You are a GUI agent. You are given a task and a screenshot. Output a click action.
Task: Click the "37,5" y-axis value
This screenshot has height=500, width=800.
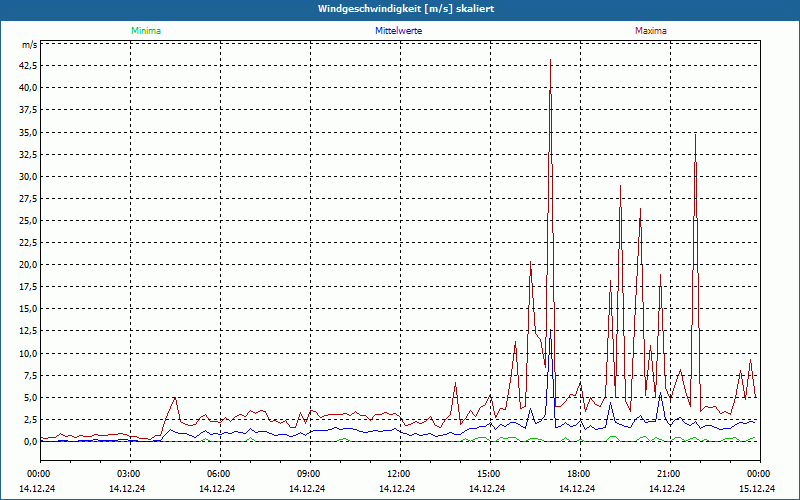(28, 110)
